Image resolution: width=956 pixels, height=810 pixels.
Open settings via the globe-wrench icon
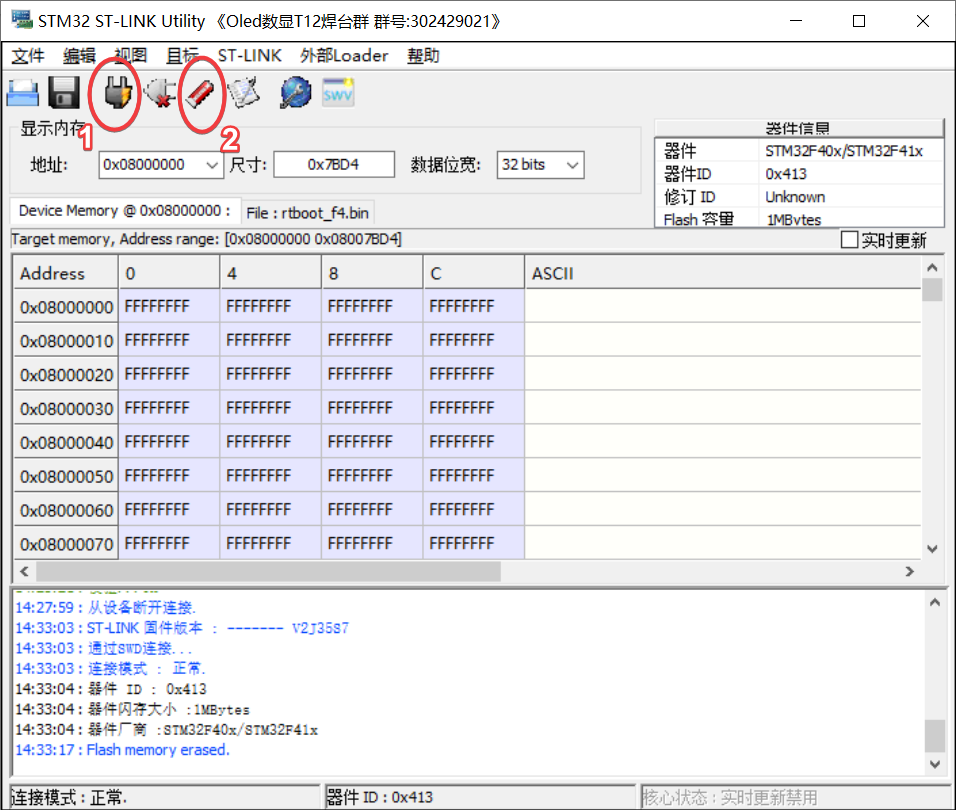click(292, 93)
